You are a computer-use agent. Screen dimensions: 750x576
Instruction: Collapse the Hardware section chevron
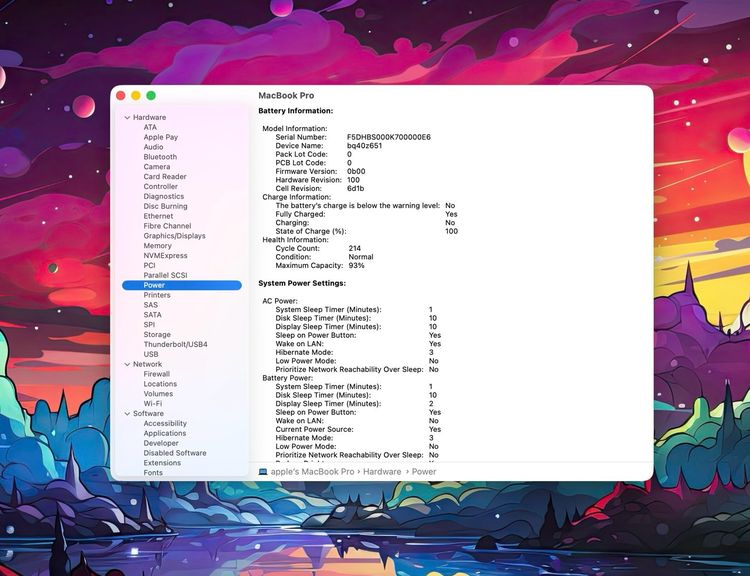[x=127, y=118]
